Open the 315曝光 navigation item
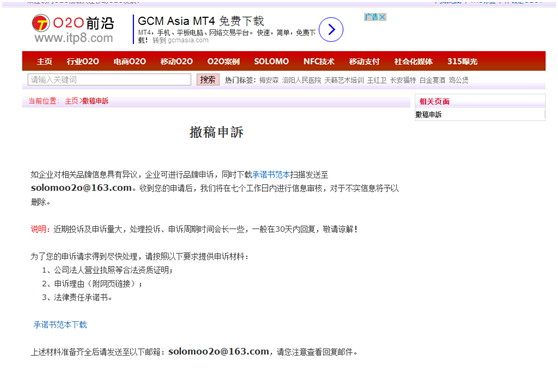 point(462,62)
